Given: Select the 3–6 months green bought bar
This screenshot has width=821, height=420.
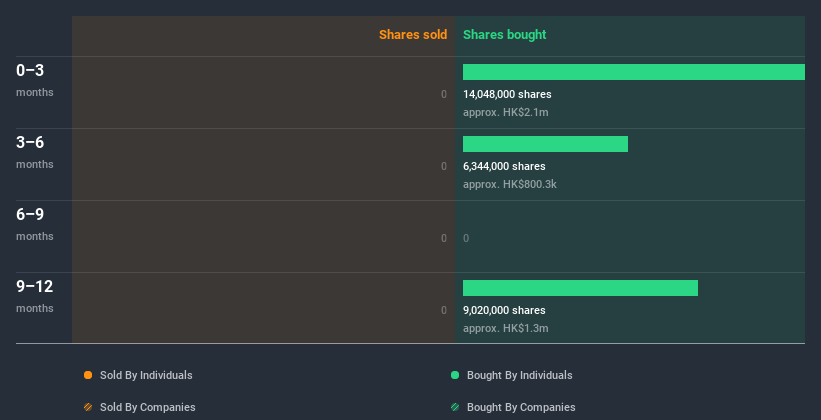Looking at the screenshot, I should 545,144.
